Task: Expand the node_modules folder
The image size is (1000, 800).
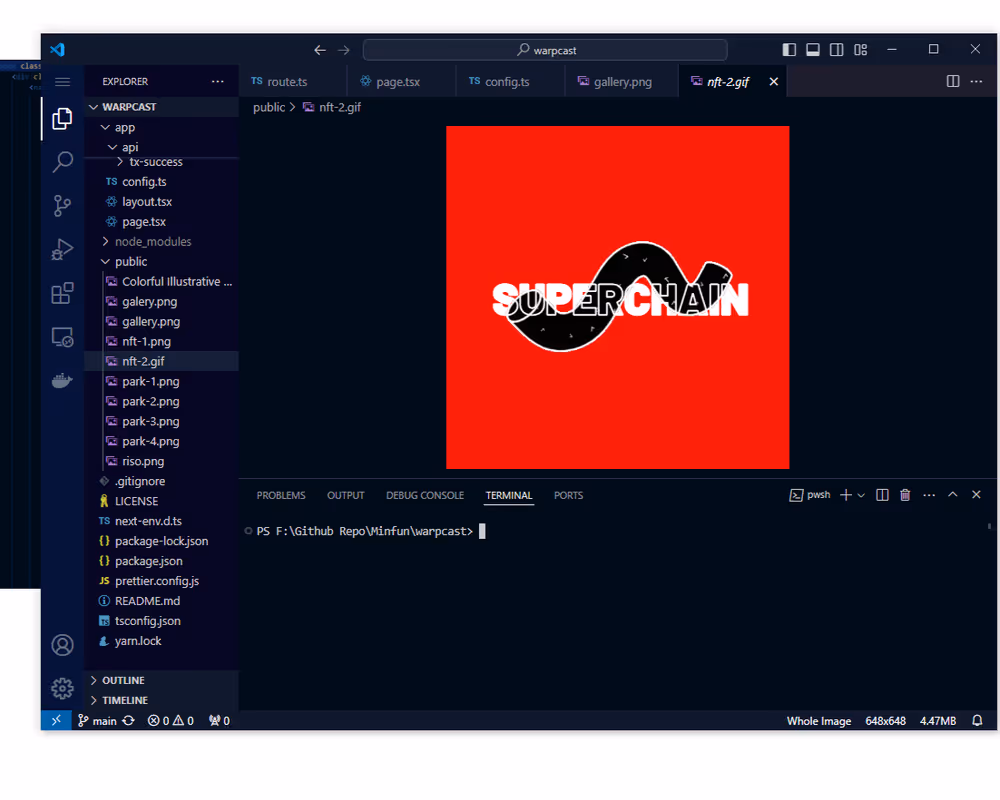Action: (x=152, y=242)
